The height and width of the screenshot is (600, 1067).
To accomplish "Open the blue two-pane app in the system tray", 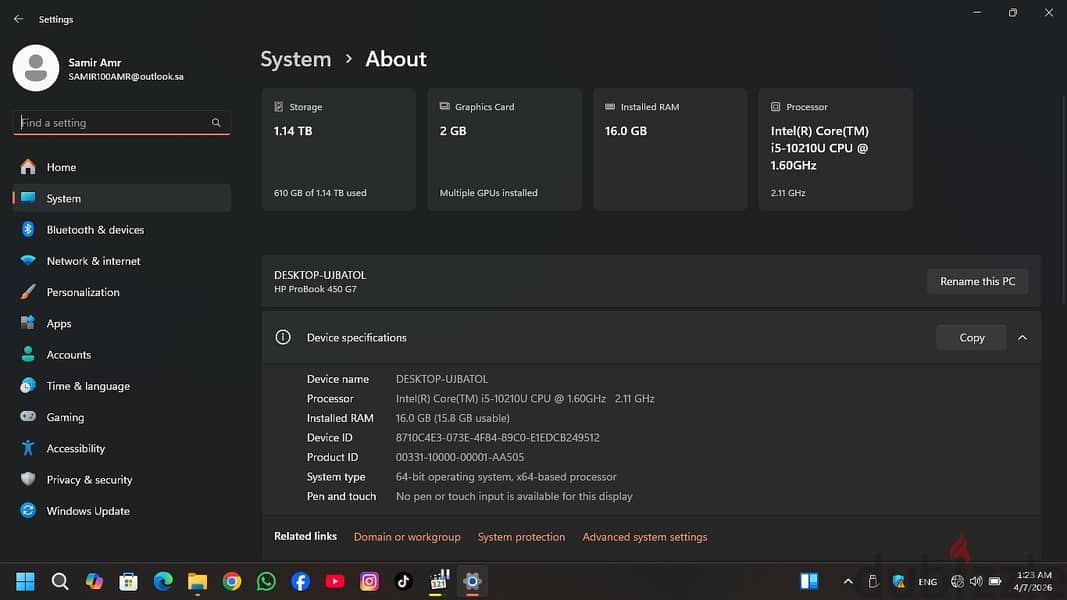I will click(x=809, y=581).
